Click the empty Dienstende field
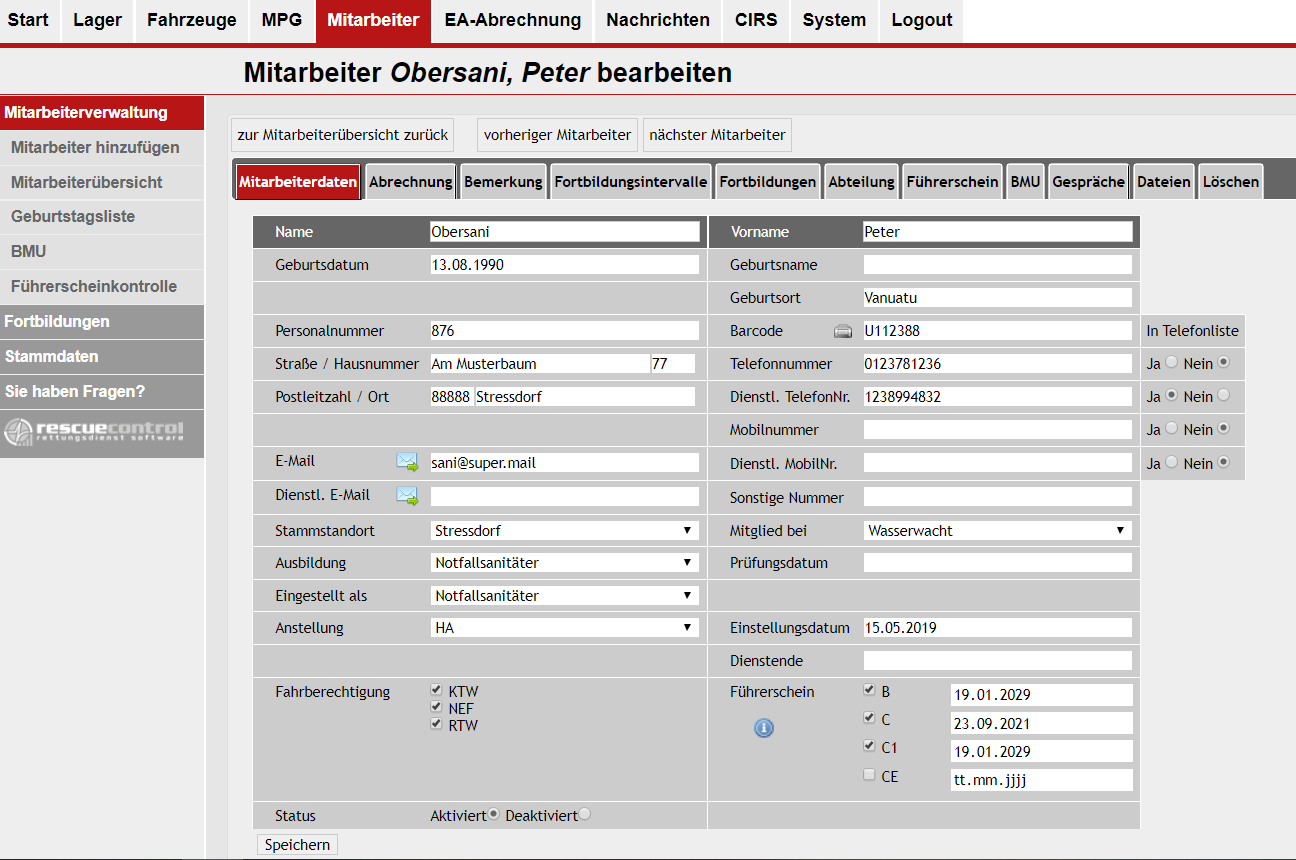1296x860 pixels. point(998,660)
